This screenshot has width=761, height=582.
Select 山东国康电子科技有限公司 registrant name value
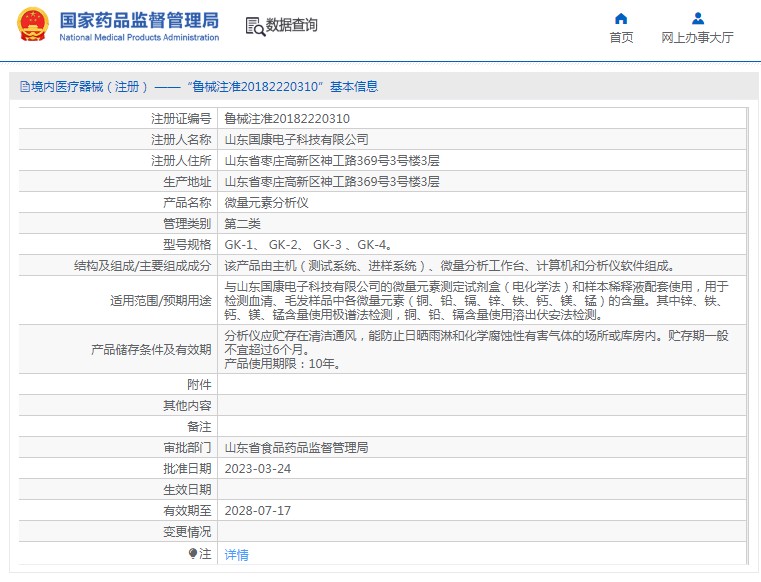point(296,140)
